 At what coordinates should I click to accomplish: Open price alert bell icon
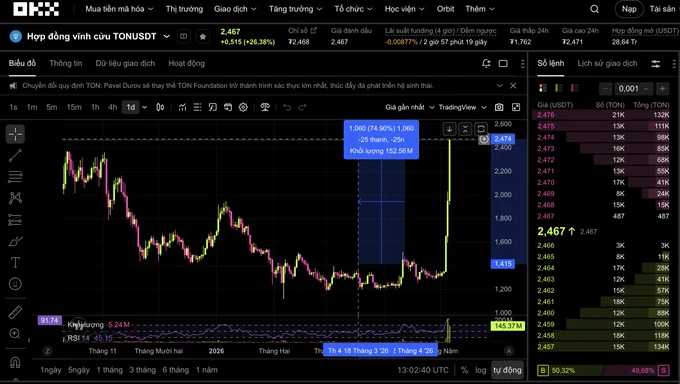[x=486, y=63]
